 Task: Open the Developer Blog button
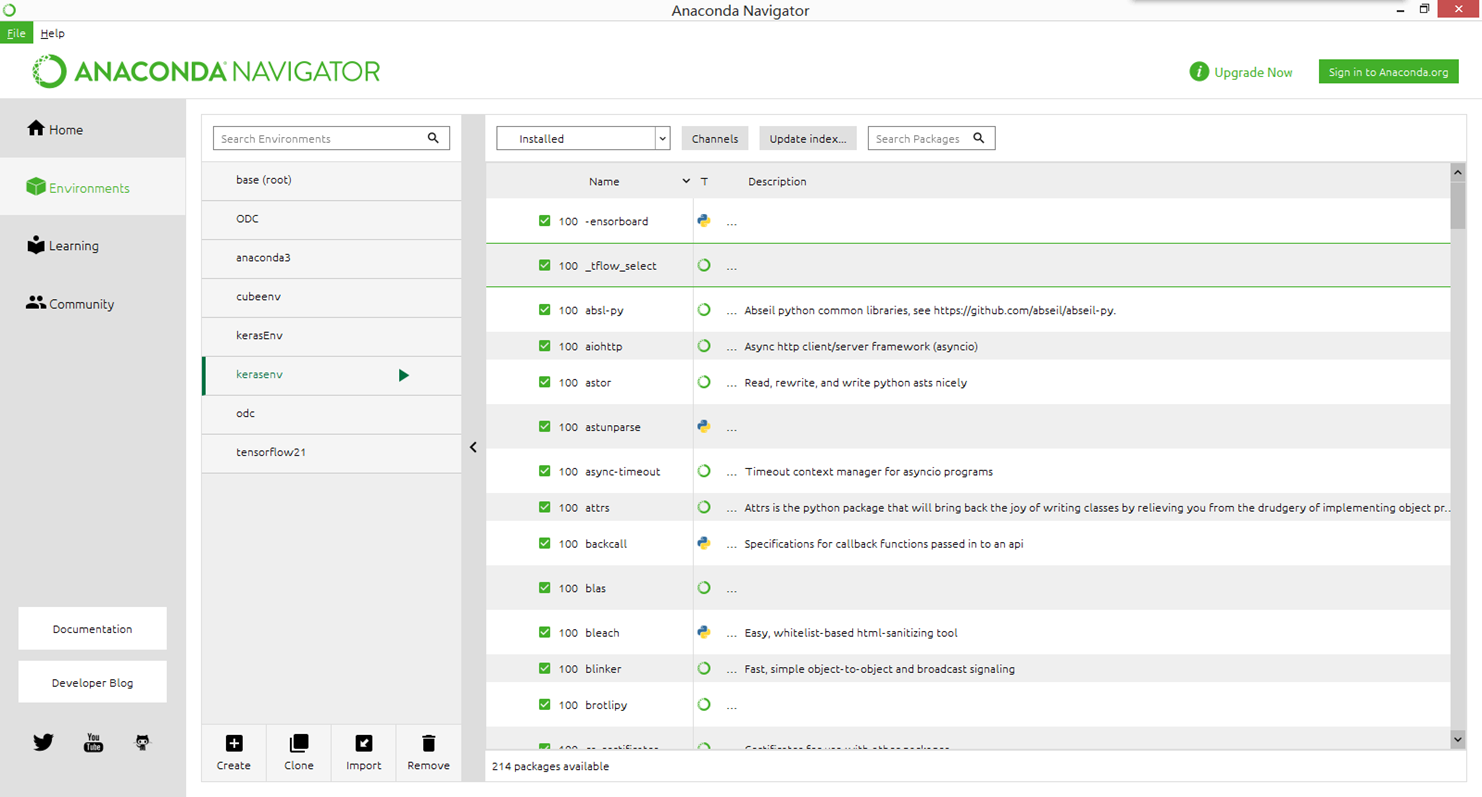[x=92, y=683]
